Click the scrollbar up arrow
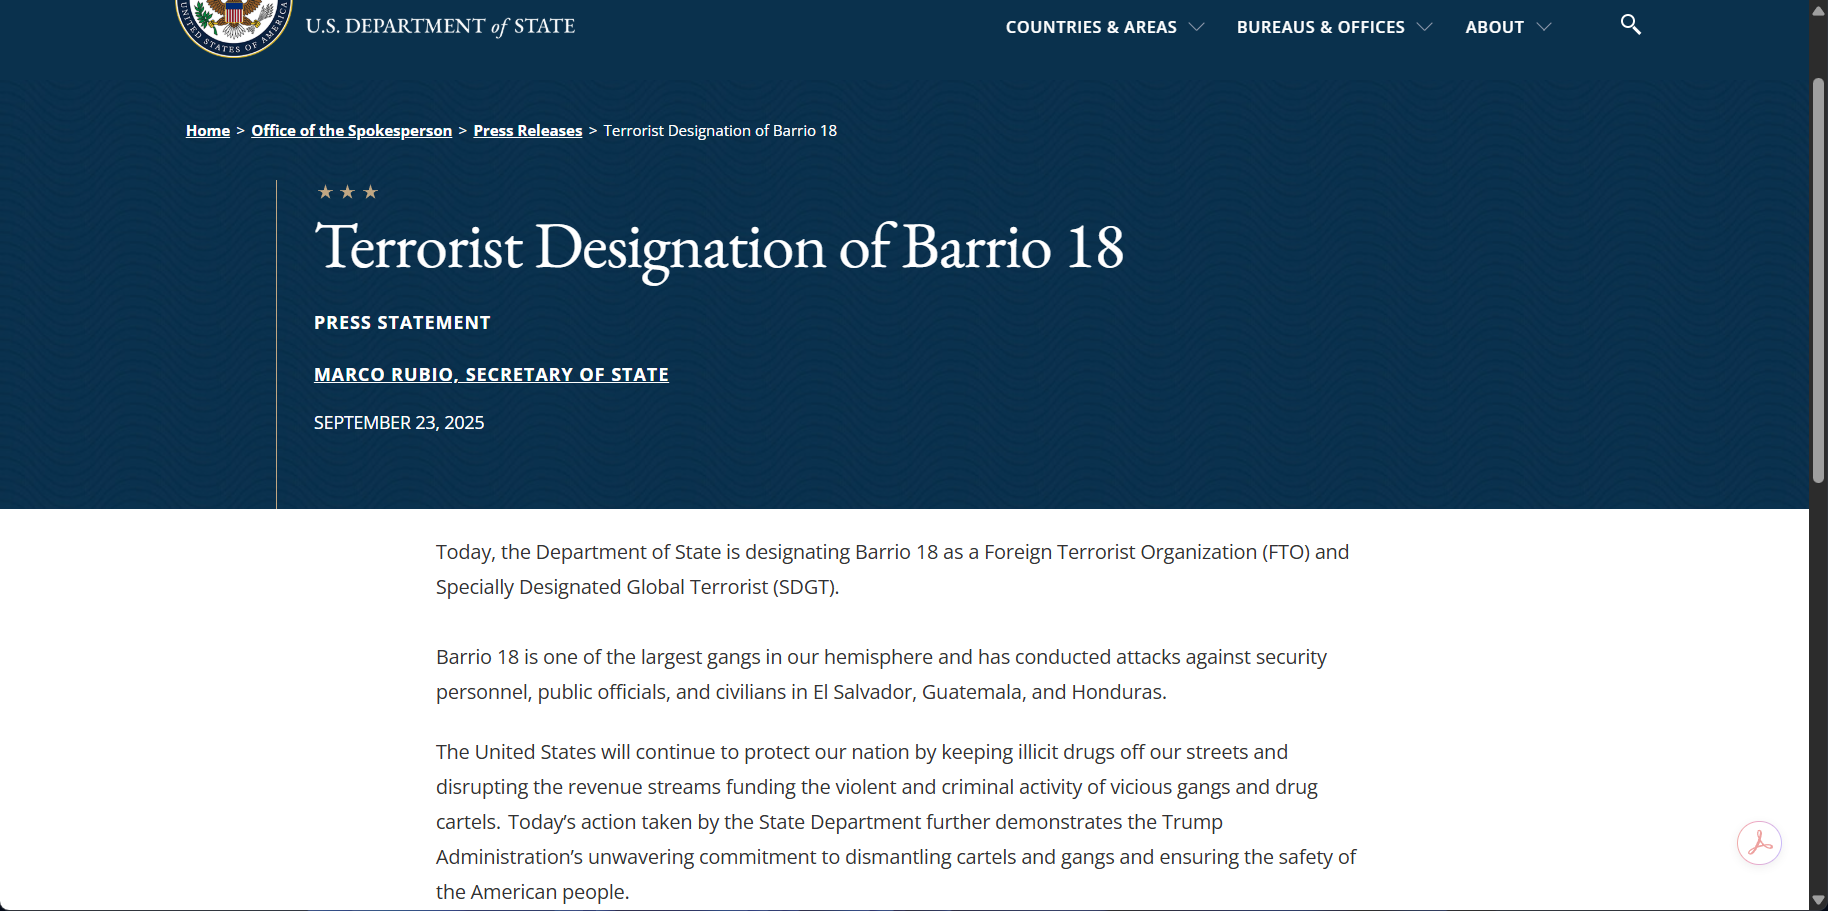Screen dimensions: 1828x911 pos(1818,10)
